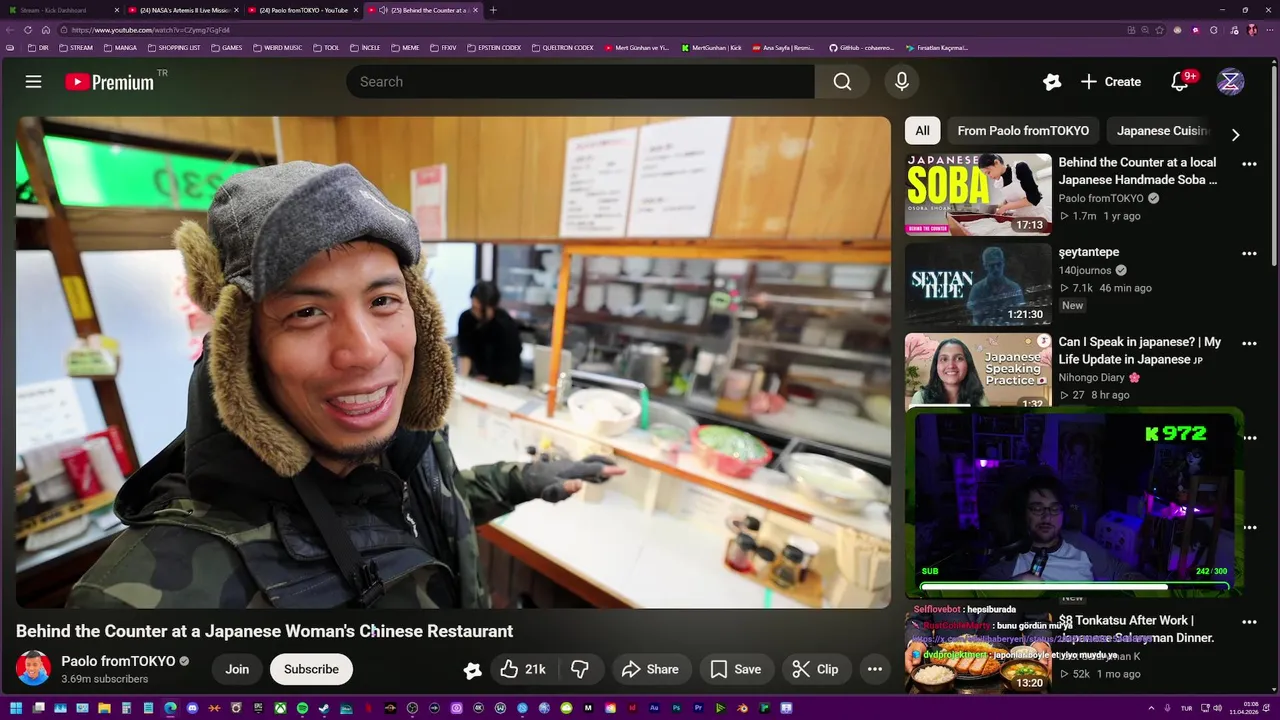Save the video to a playlist
Image resolution: width=1280 pixels, height=720 pixels.
(735, 669)
